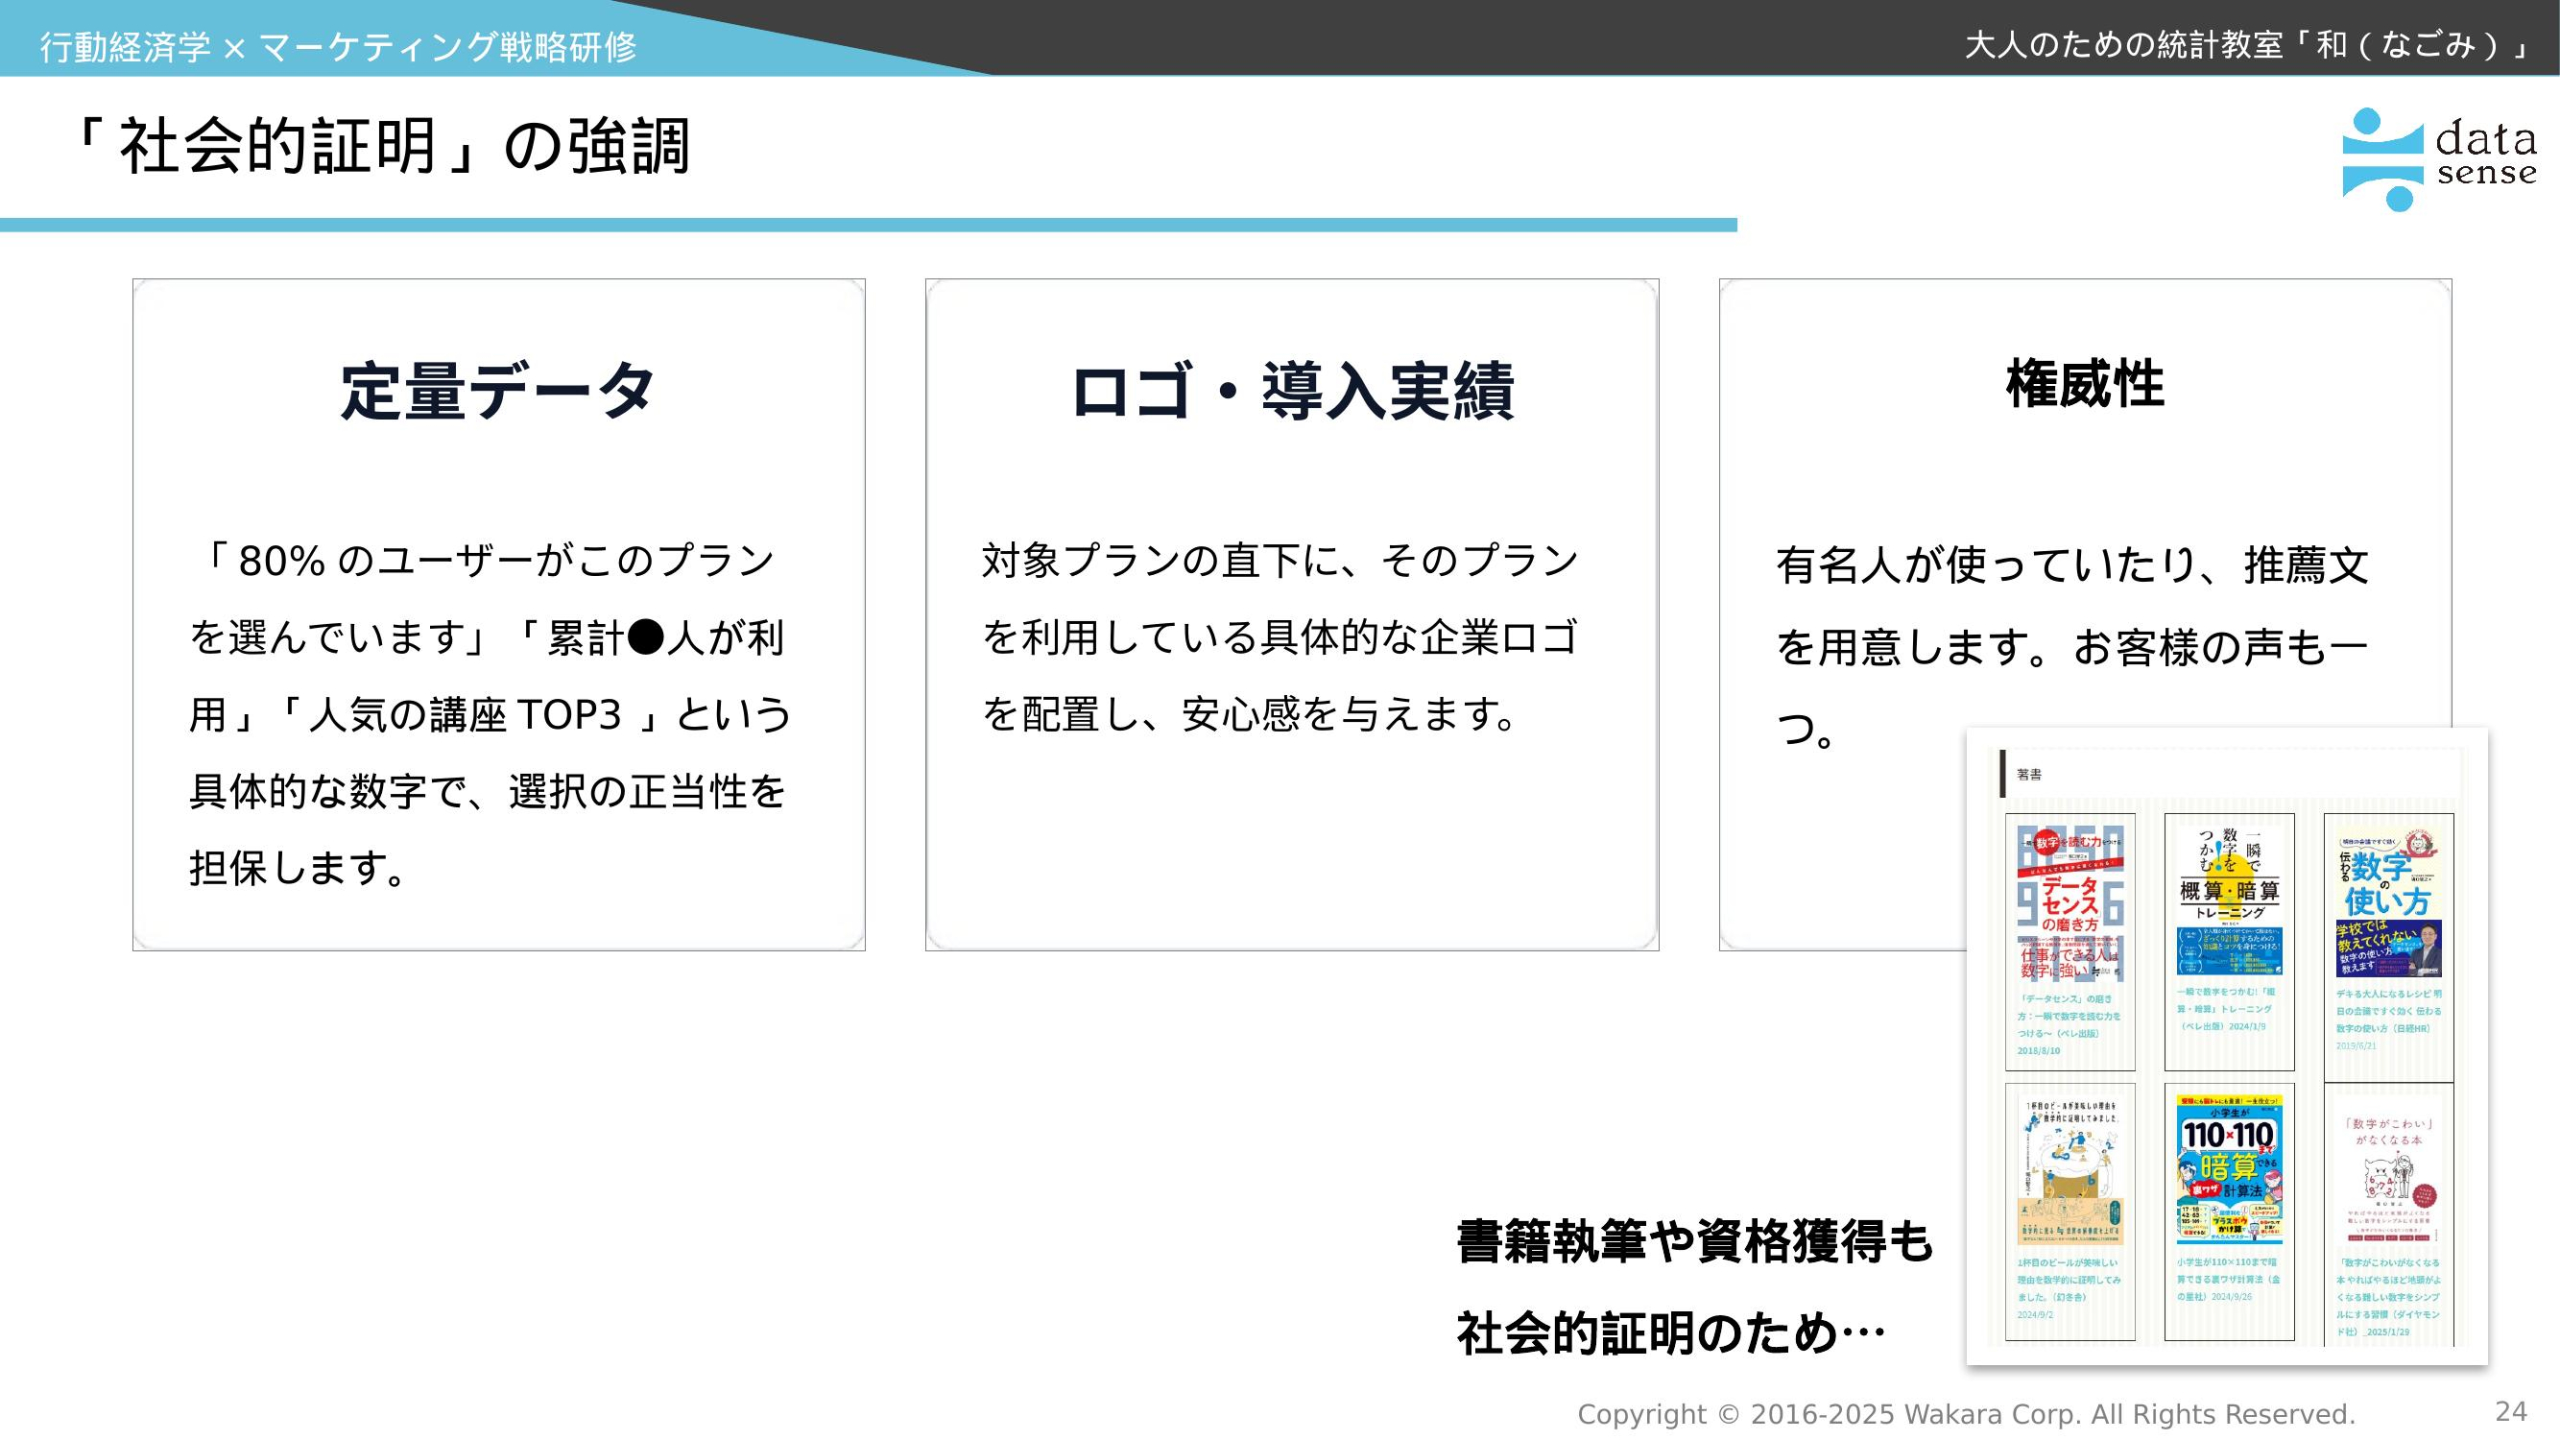The height and width of the screenshot is (1440, 2560).
Task: Select the slide title 「社会的証明」の強調
Action: 380,146
